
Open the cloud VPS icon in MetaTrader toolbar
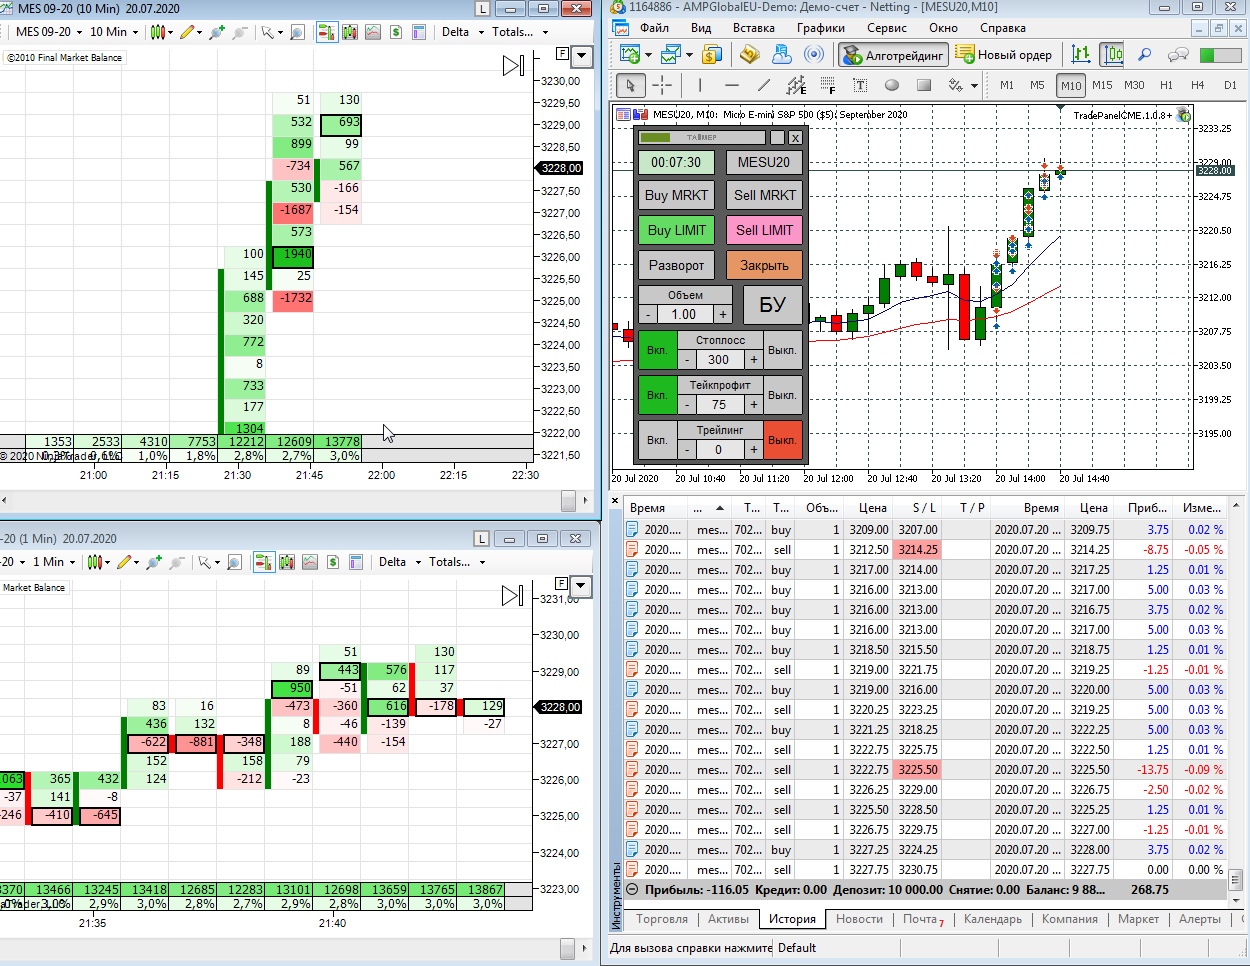pos(782,54)
